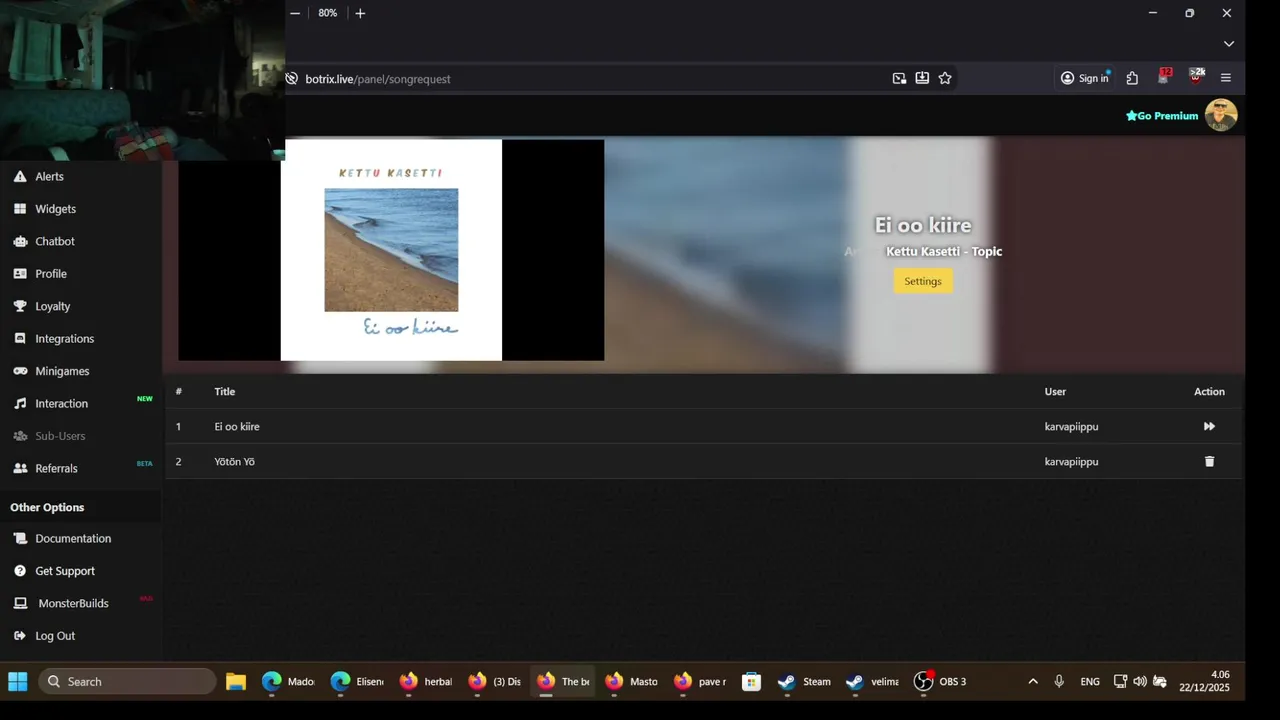Image resolution: width=1280 pixels, height=720 pixels.
Task: Click the picture-in-picture icon in address bar
Action: pyautogui.click(x=899, y=78)
